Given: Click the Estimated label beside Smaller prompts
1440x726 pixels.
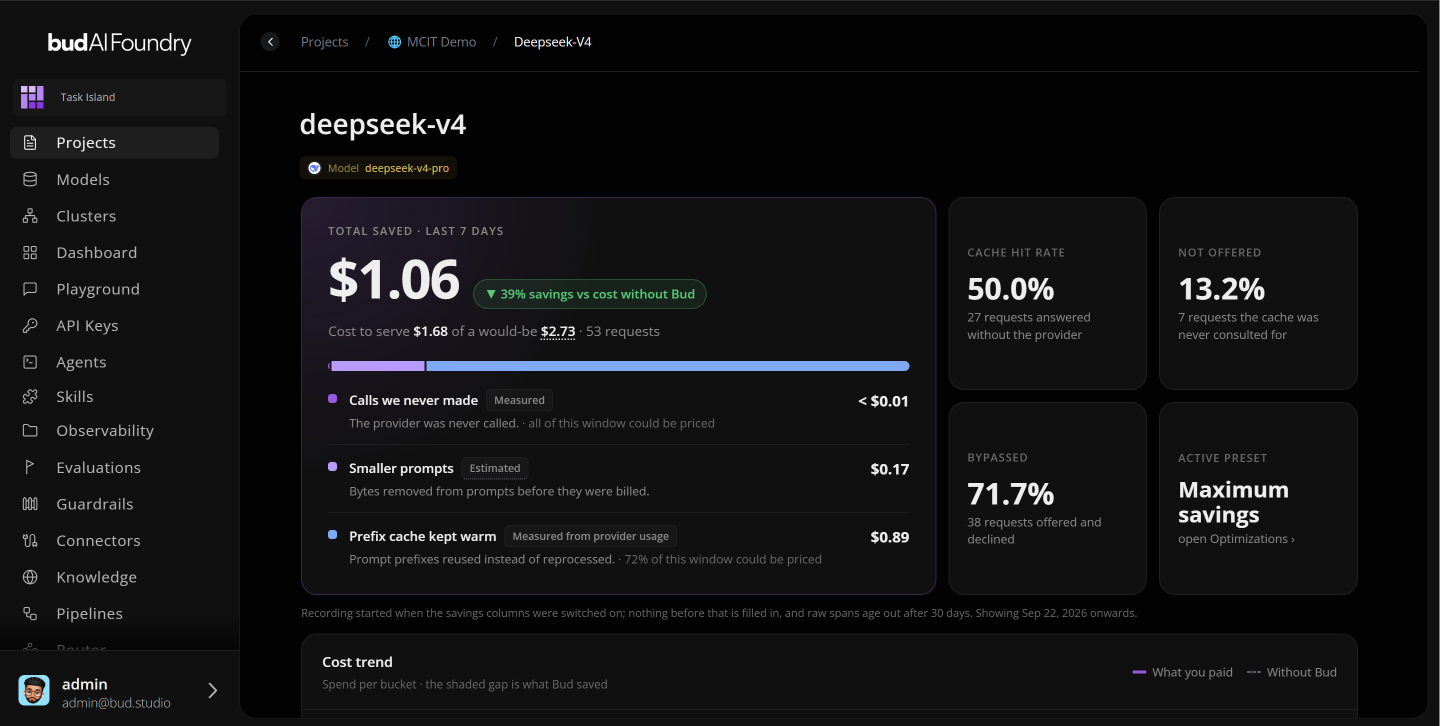Looking at the screenshot, I should 495,468.
